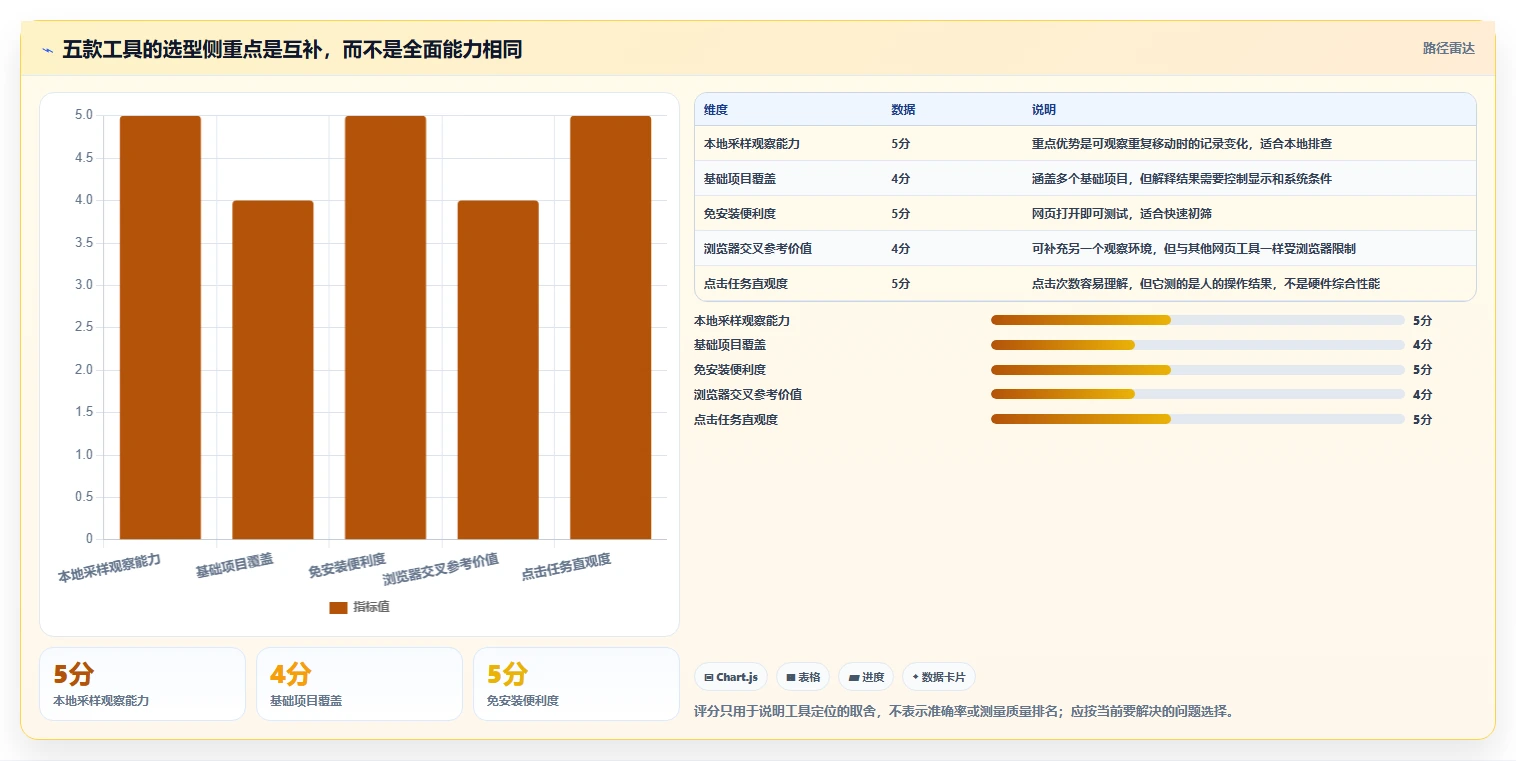Image resolution: width=1516 pixels, height=761 pixels.
Task: Click y-axis value 2.5
Action: click(84, 327)
